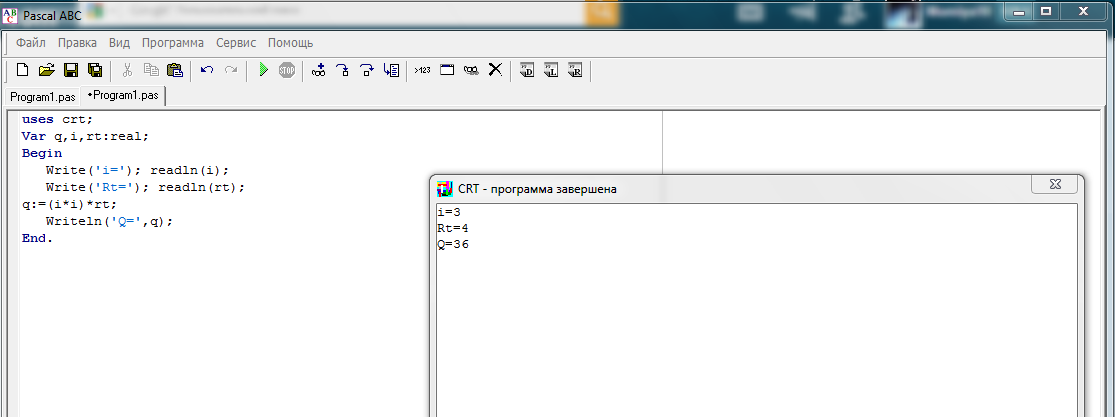Click the STOP program icon
Screen dimensions: 1115x417
point(287,70)
